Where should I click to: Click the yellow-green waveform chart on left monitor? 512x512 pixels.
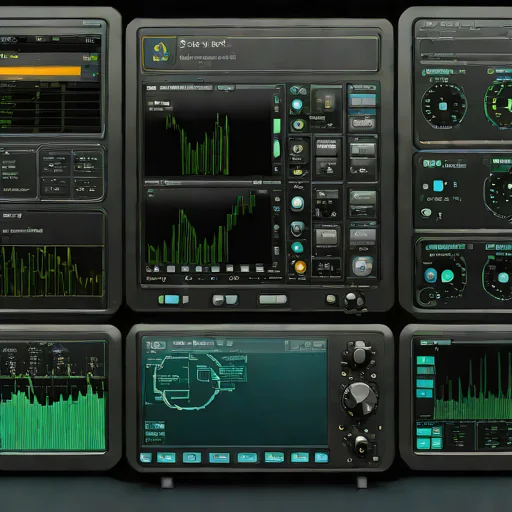[52, 271]
